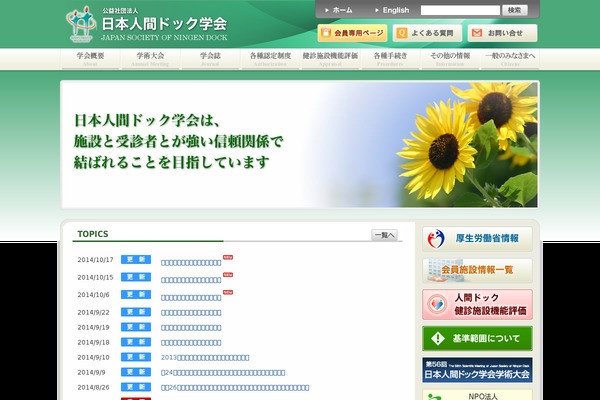Image resolution: width=600 pixels, height=400 pixels.
Task: Open the 2014/10/17 topic link
Action: tap(191, 263)
